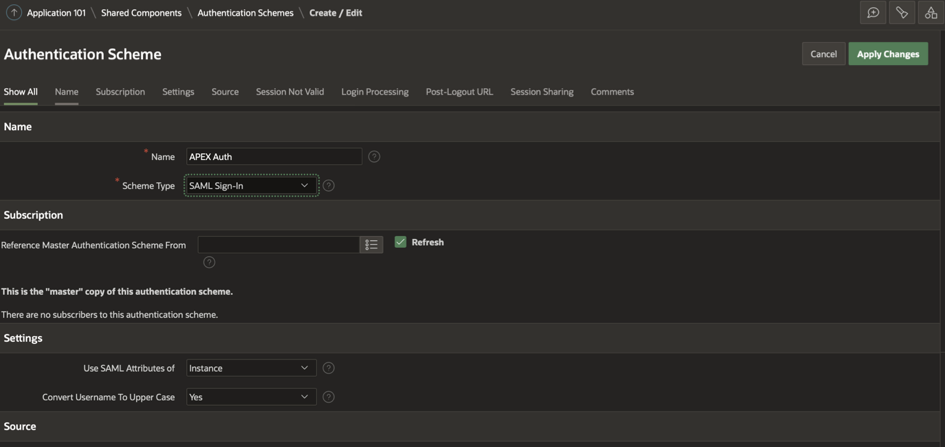Click the flashlight Find icon
Screen dimensions: 945x447
(902, 13)
